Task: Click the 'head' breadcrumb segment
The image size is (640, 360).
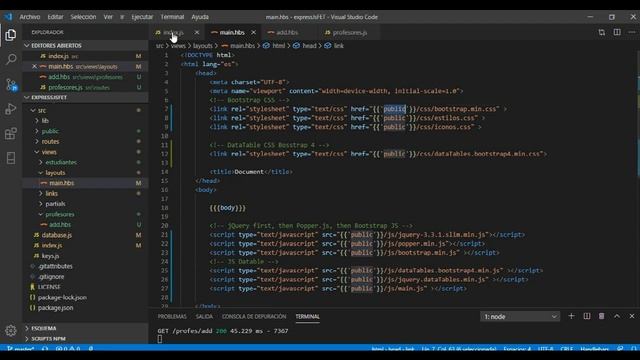Action: 309,46
